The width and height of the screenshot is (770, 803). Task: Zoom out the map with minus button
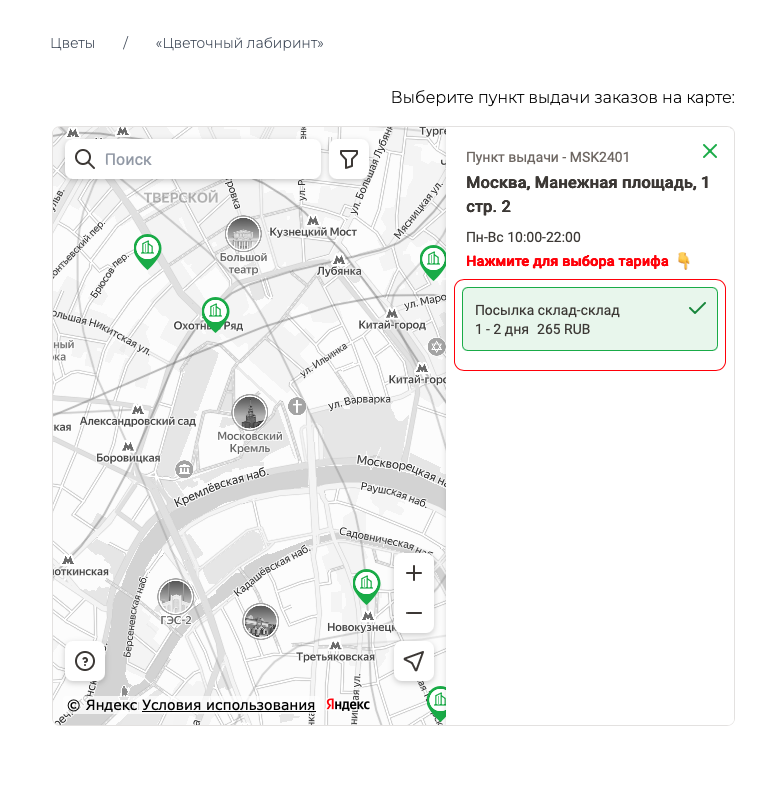(x=414, y=612)
